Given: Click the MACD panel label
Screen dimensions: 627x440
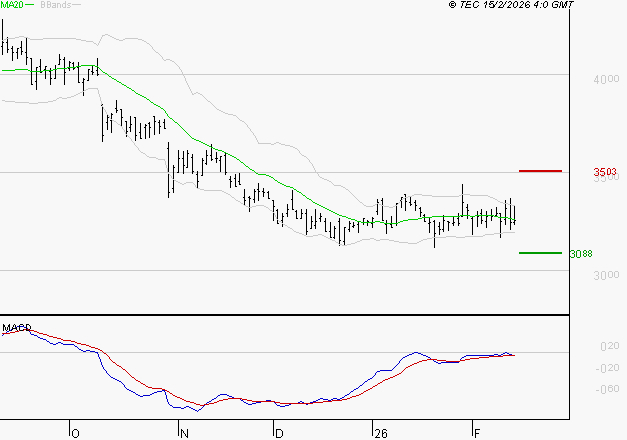Looking at the screenshot, I should [16, 328].
